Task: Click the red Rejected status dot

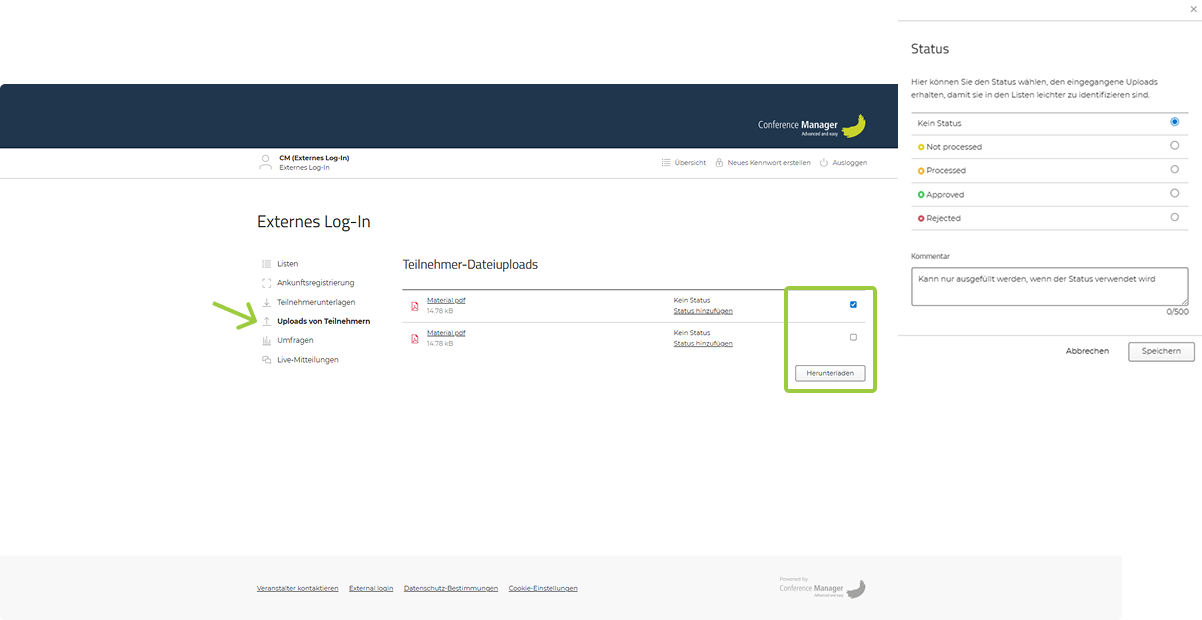Action: click(921, 218)
